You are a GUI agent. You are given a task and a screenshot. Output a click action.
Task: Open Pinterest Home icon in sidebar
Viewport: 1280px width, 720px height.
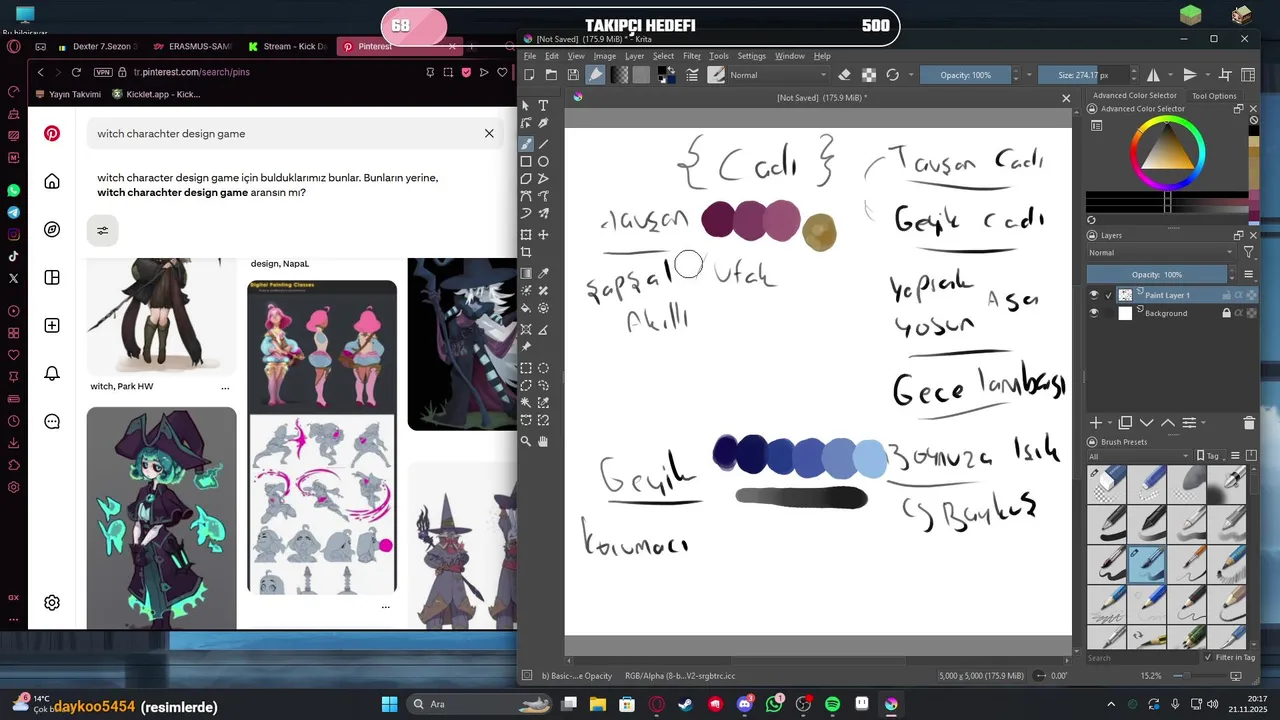(x=52, y=181)
